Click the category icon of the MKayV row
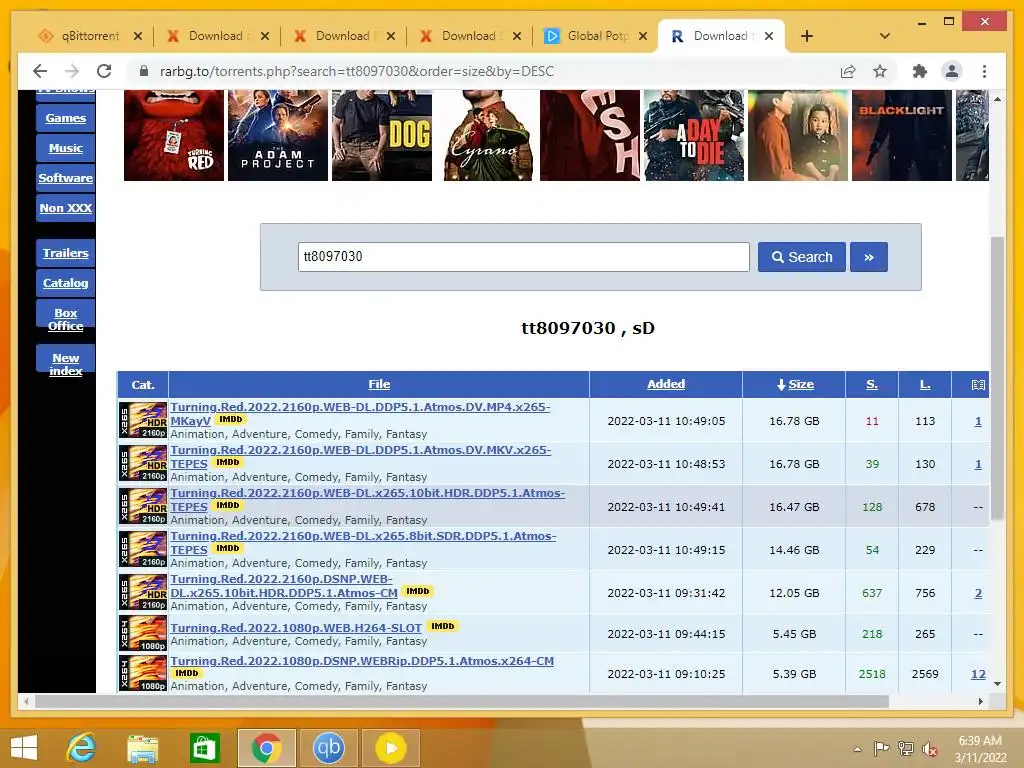 tap(143, 420)
